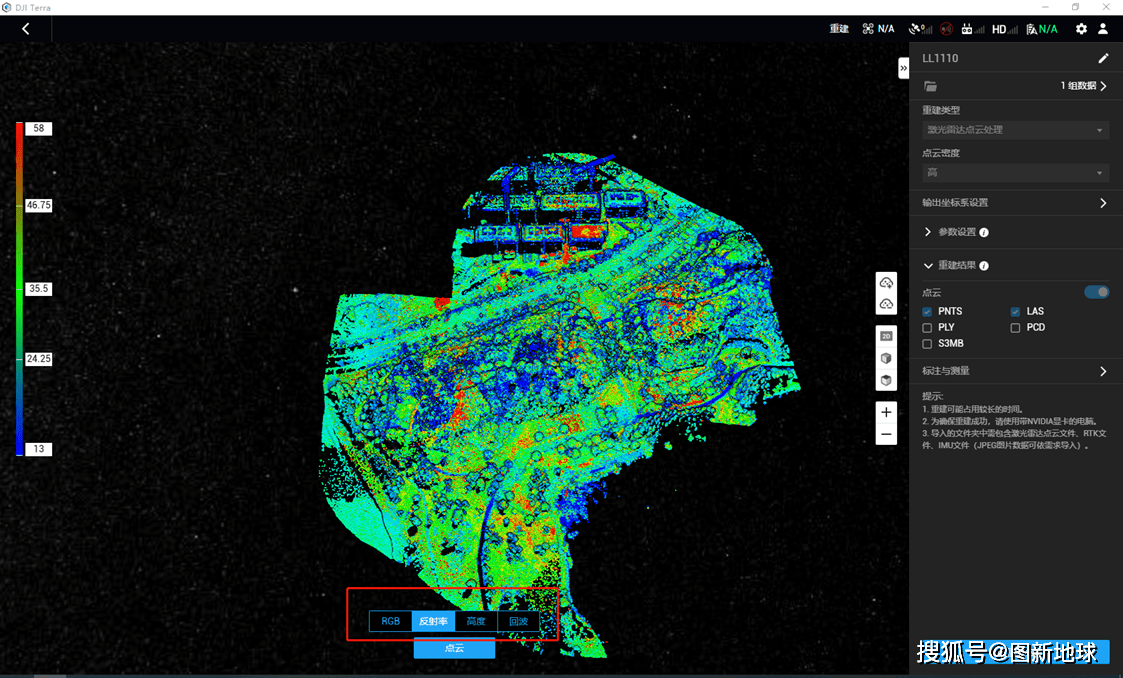Enable the PCD format checkbox
Screen dimensions: 1123x678
coord(1016,328)
